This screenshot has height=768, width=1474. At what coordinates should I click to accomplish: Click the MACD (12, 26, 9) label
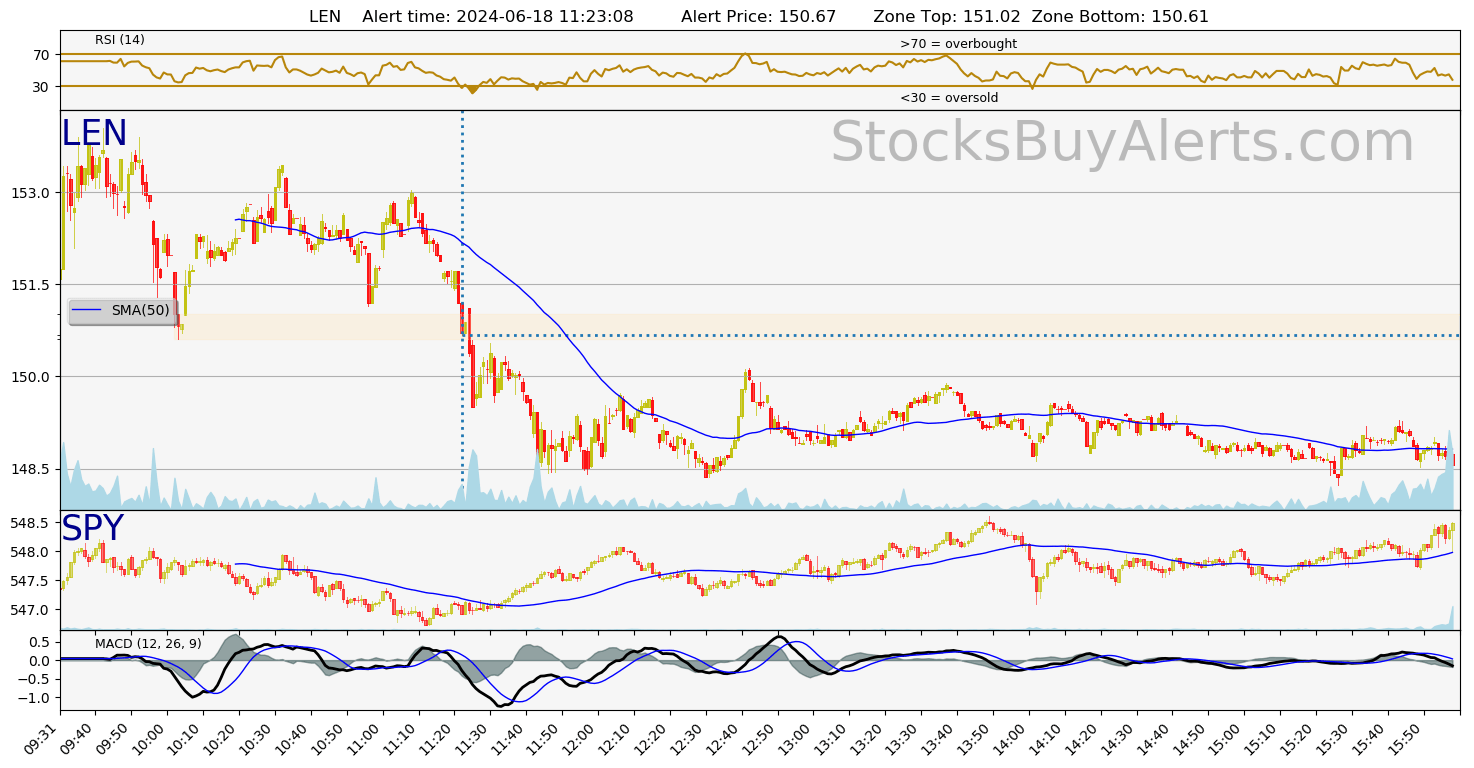pyautogui.click(x=148, y=644)
